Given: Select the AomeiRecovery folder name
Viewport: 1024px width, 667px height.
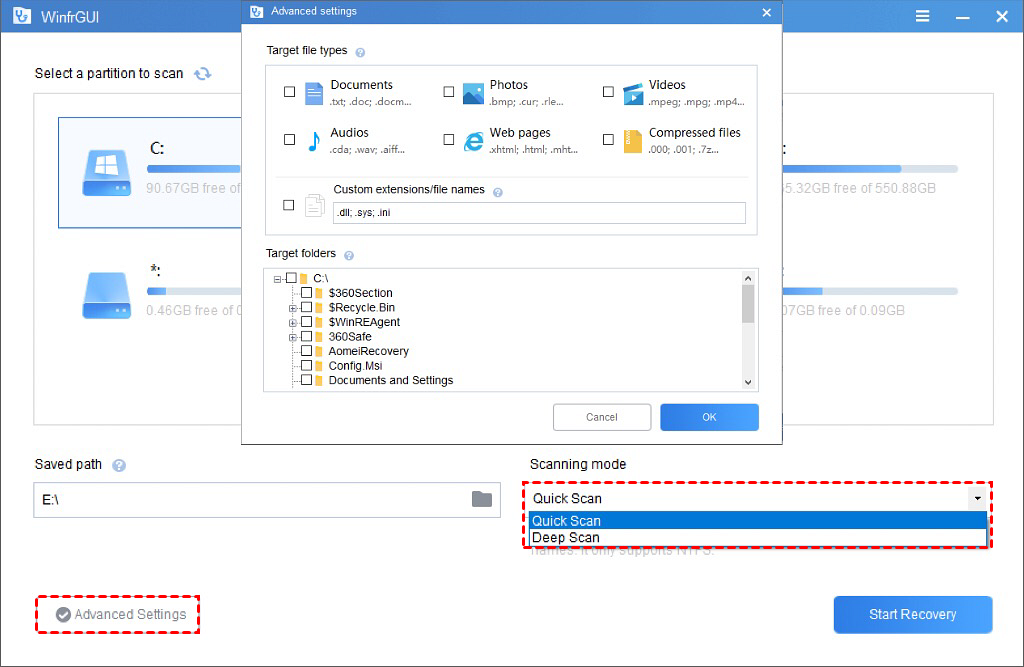Looking at the screenshot, I should 368,351.
